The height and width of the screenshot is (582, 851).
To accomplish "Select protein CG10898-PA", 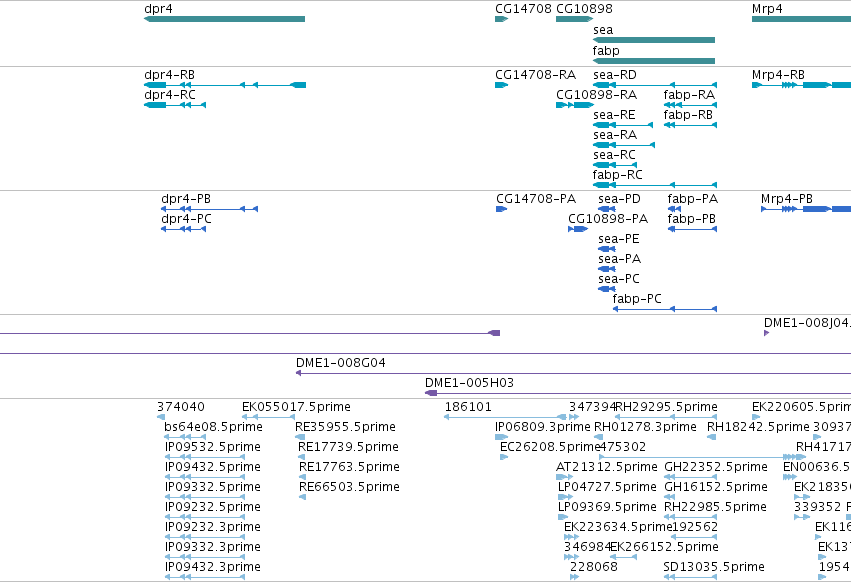I will 578,229.
